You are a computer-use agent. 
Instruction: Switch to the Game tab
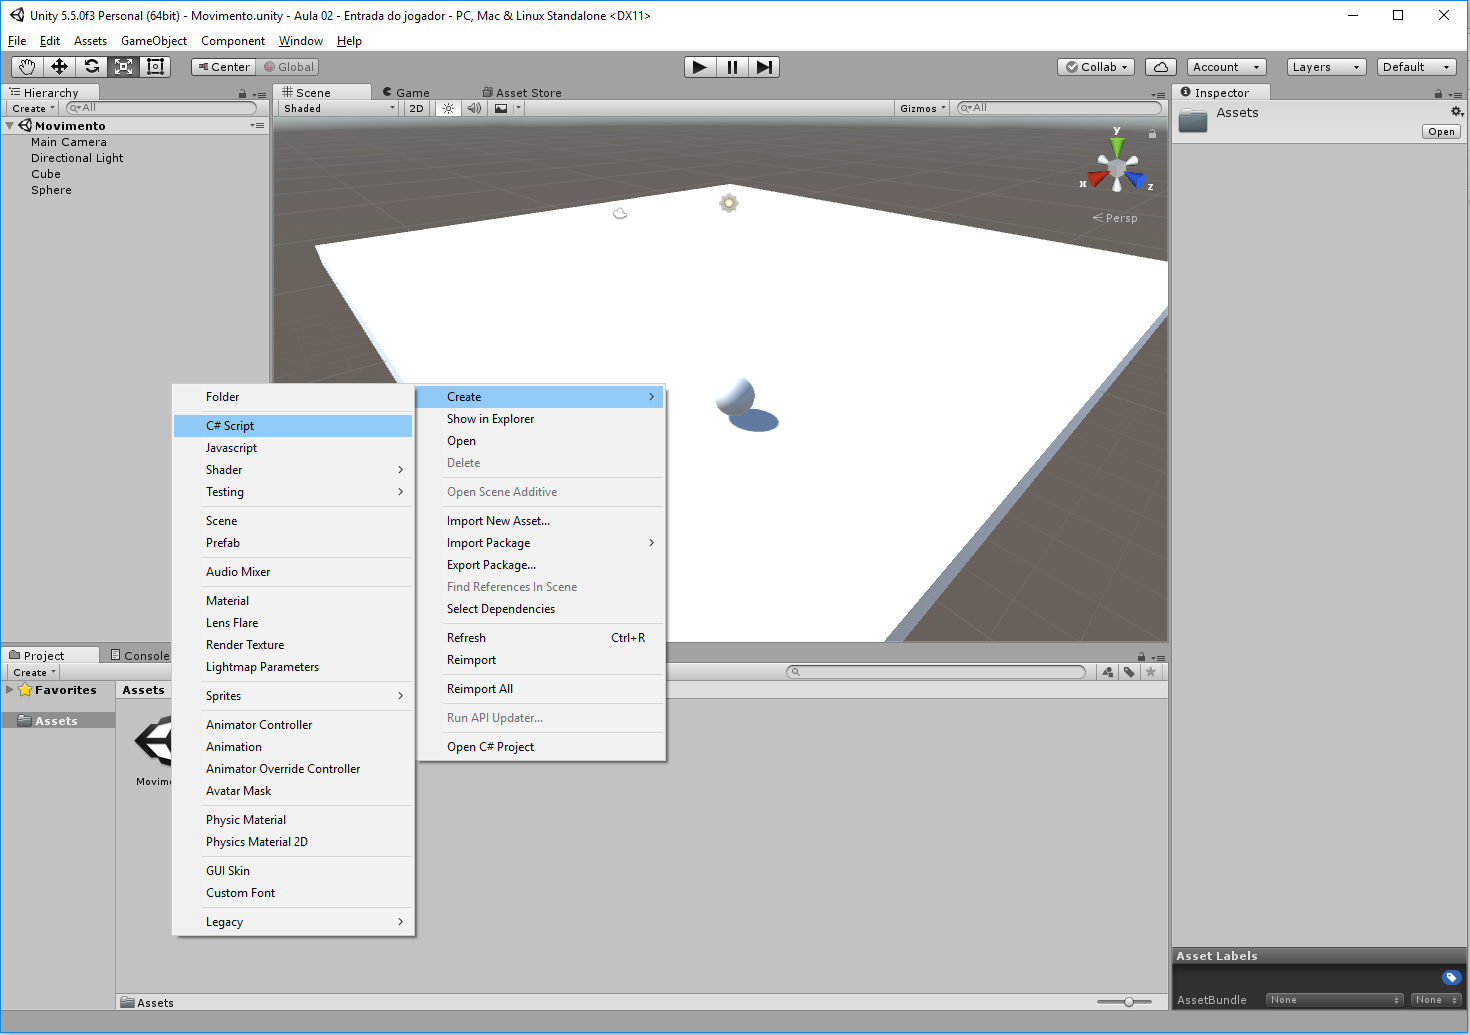pyautogui.click(x=407, y=93)
